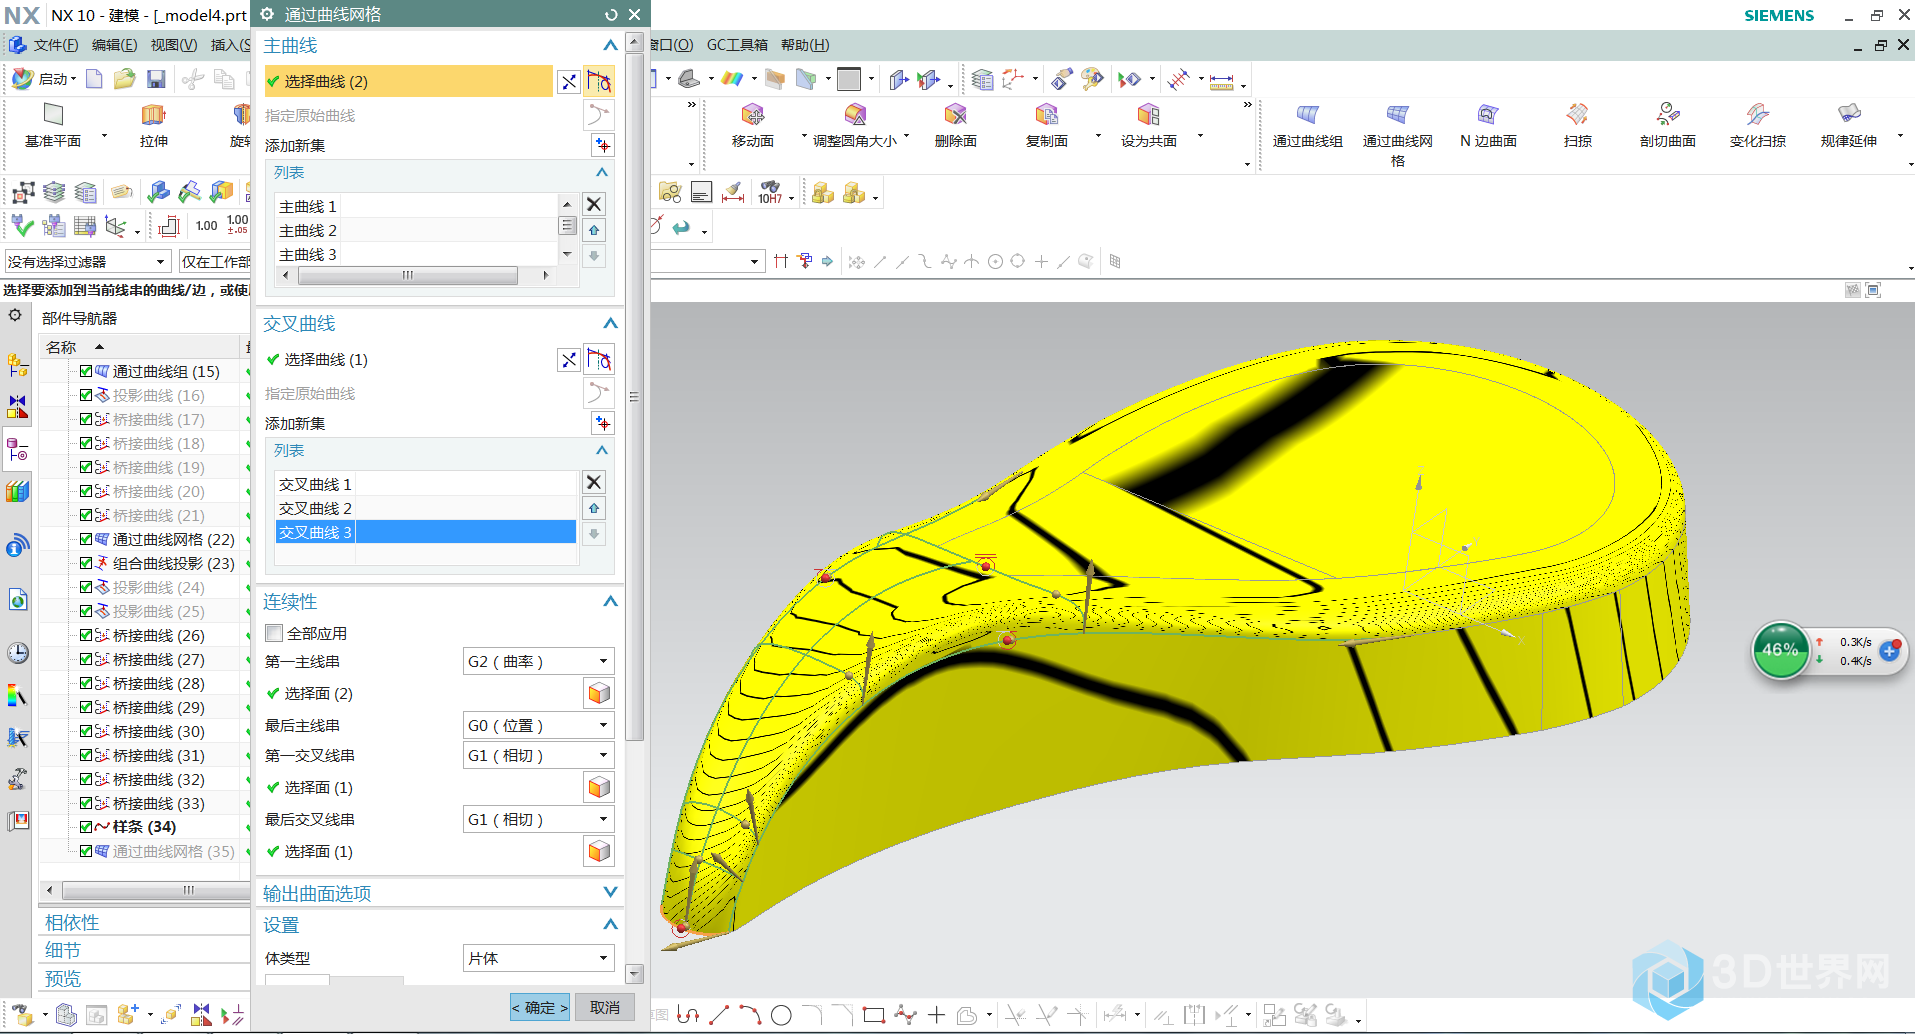Toggle checkbox for 通过曲线网格 (22)
This screenshot has height=1034, width=1915.
click(86, 539)
